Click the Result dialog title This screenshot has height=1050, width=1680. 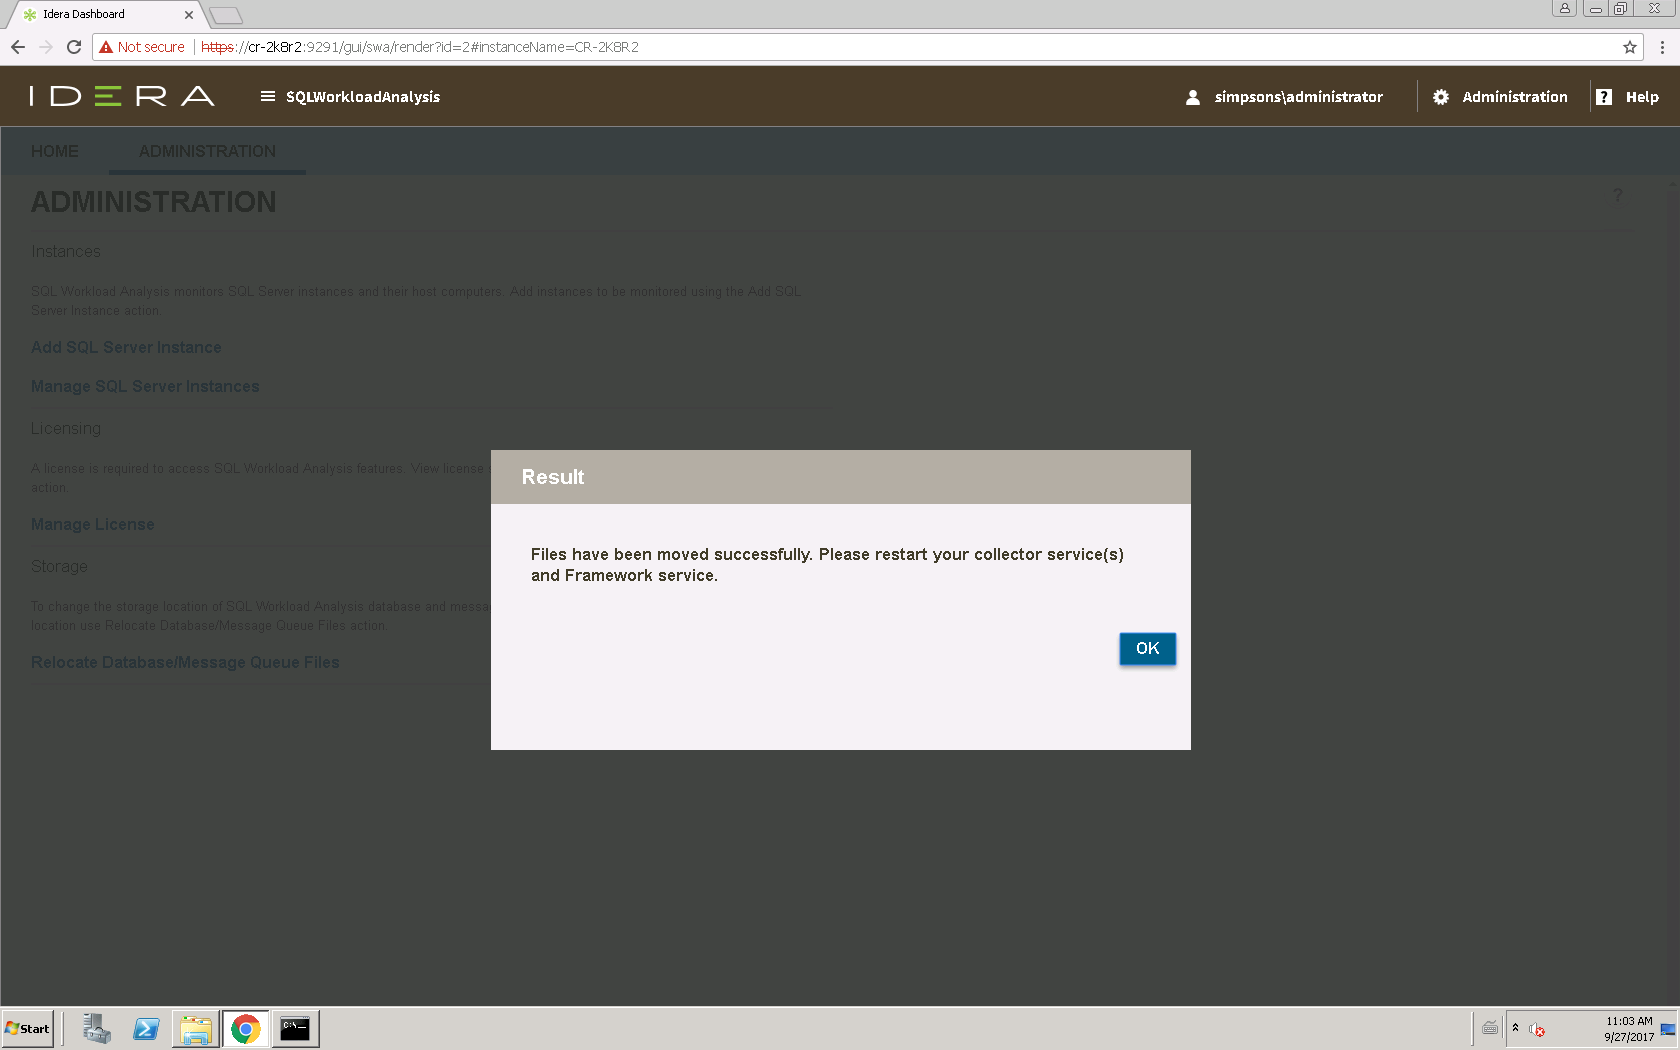pos(553,477)
